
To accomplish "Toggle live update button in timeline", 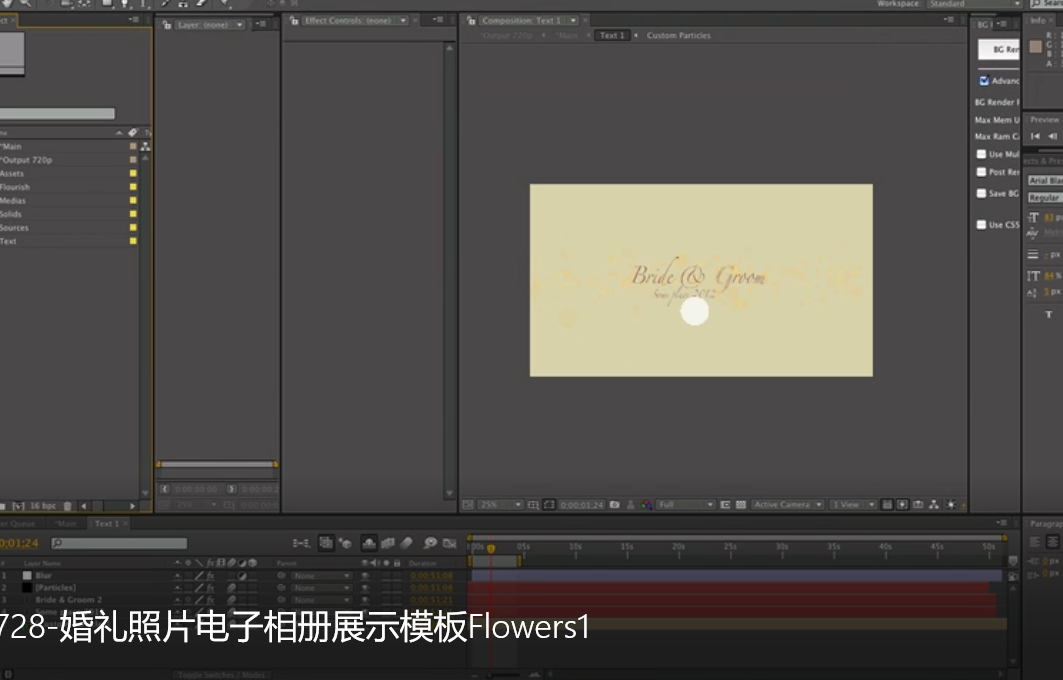I will point(326,543).
